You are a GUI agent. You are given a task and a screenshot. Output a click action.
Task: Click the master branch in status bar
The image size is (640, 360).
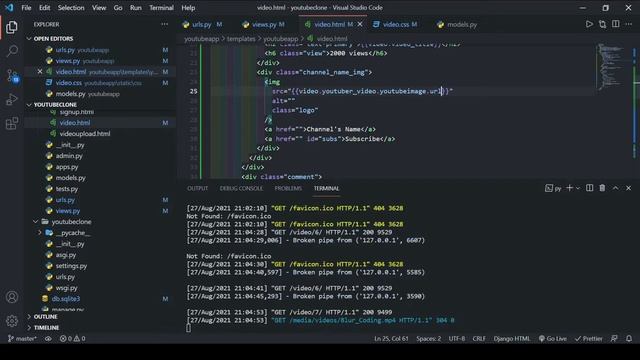coord(22,338)
